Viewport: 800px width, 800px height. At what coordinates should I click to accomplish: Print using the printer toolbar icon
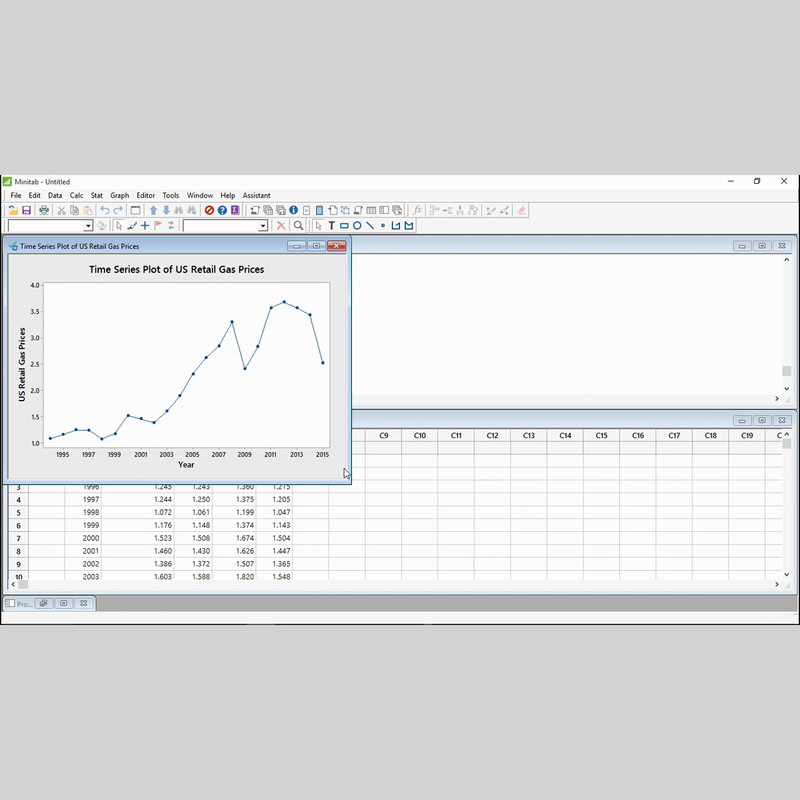click(44, 211)
